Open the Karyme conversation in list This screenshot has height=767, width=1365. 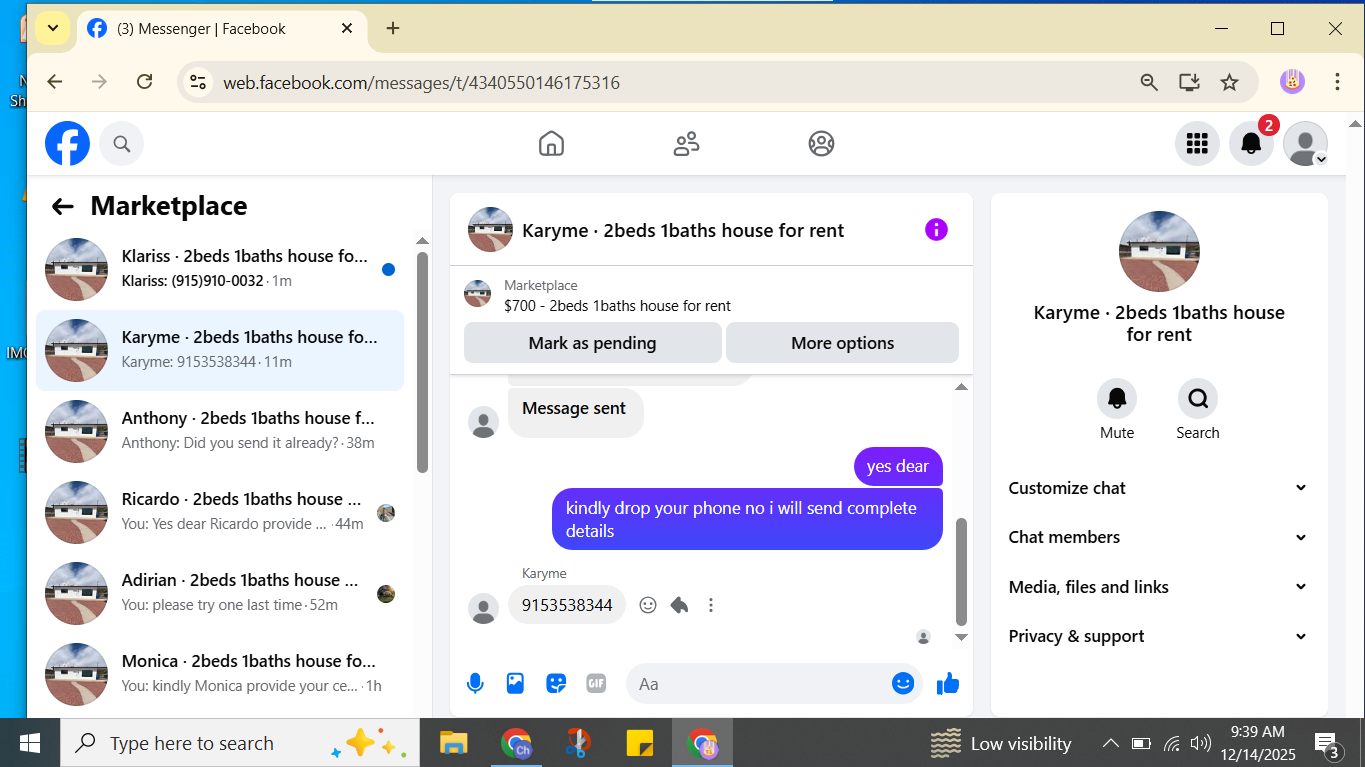[x=220, y=350]
